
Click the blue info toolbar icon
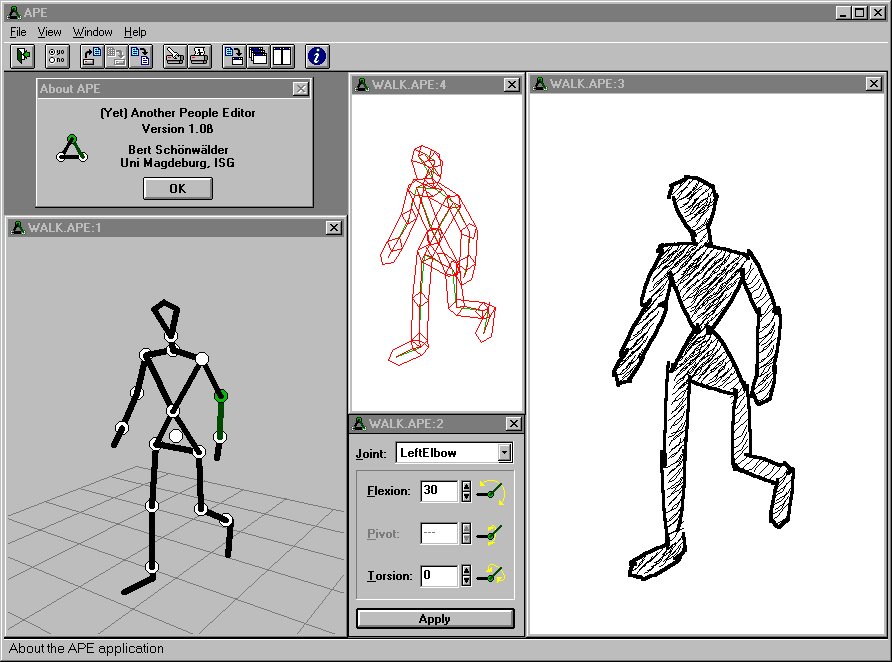pos(317,56)
